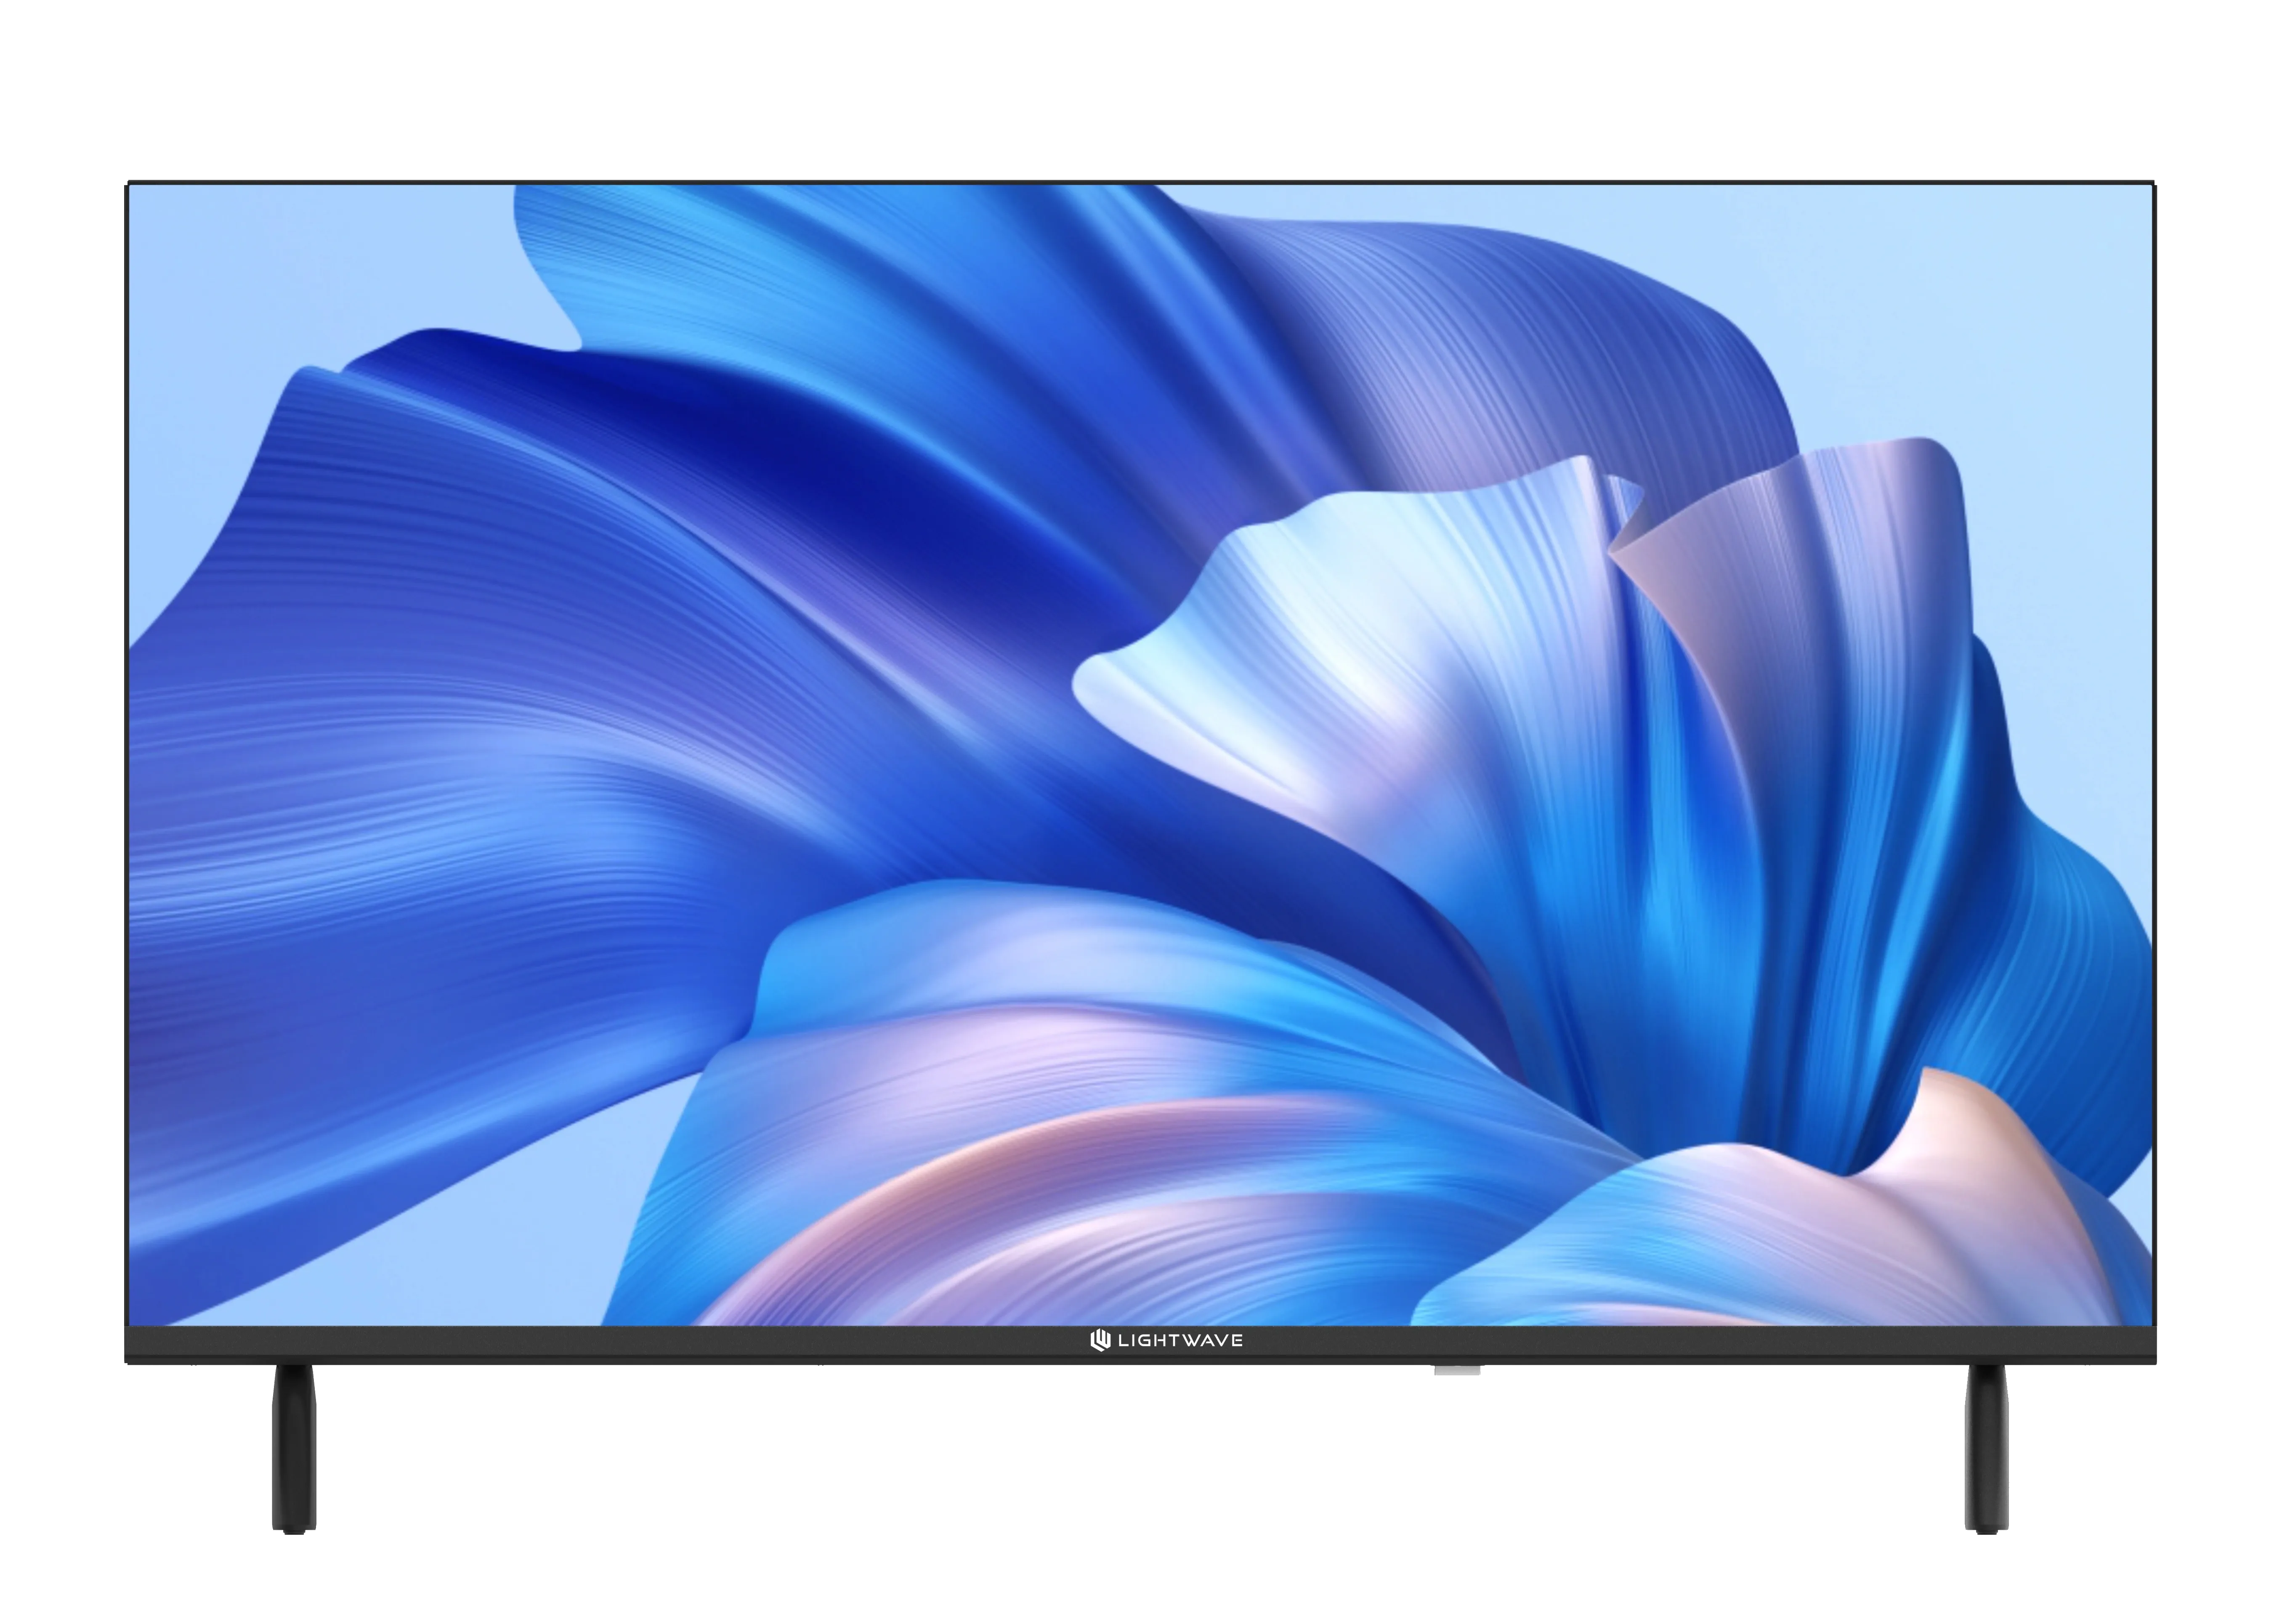Click the Lightwave hexagon logo icon
Image resolution: width=2290 pixels, height=1624 pixels.
pos(1100,1340)
